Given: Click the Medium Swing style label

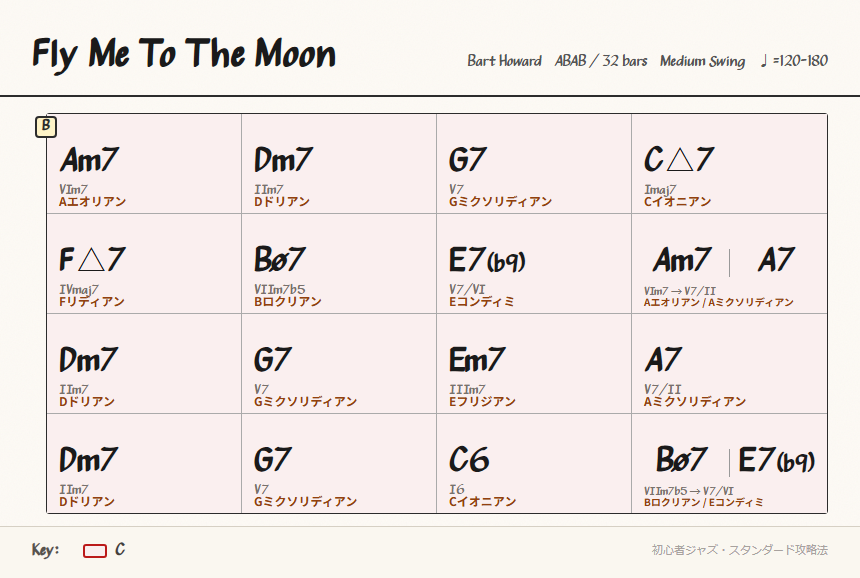Looking at the screenshot, I should click(x=703, y=61).
